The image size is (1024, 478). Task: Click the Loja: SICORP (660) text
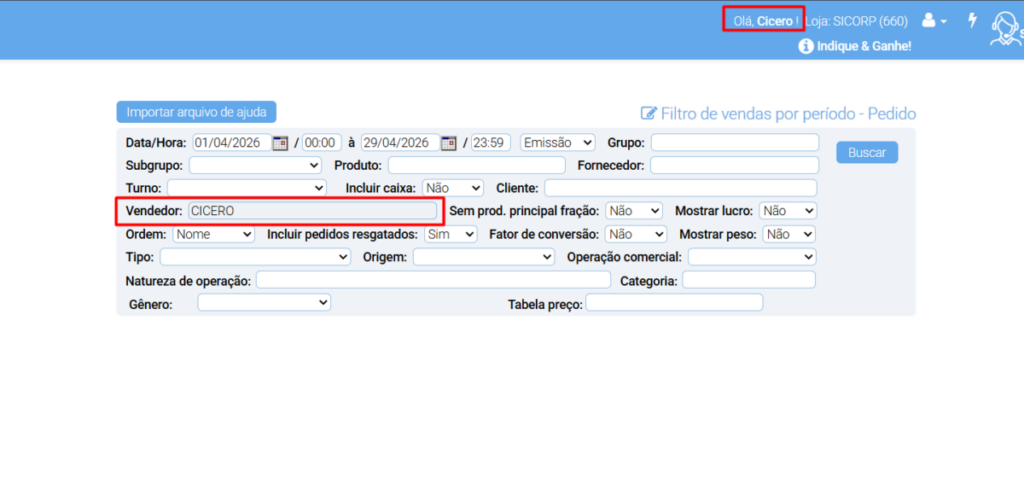[856, 21]
